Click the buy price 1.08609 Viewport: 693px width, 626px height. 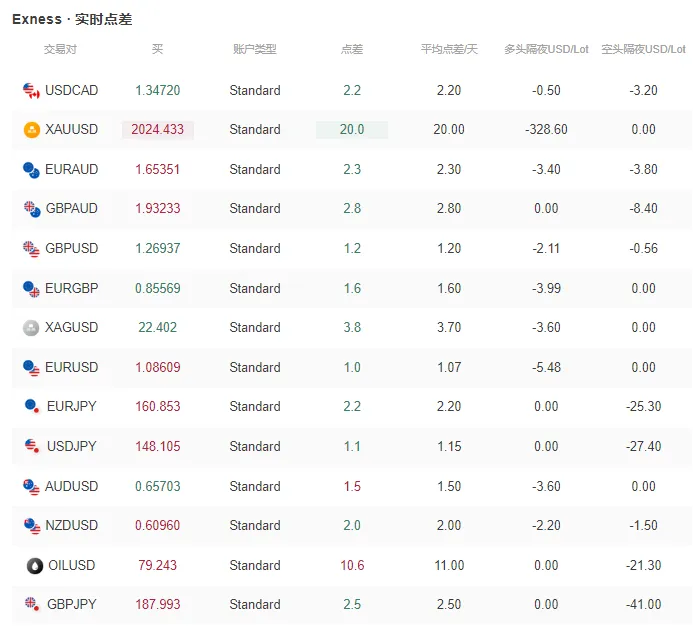click(x=158, y=367)
